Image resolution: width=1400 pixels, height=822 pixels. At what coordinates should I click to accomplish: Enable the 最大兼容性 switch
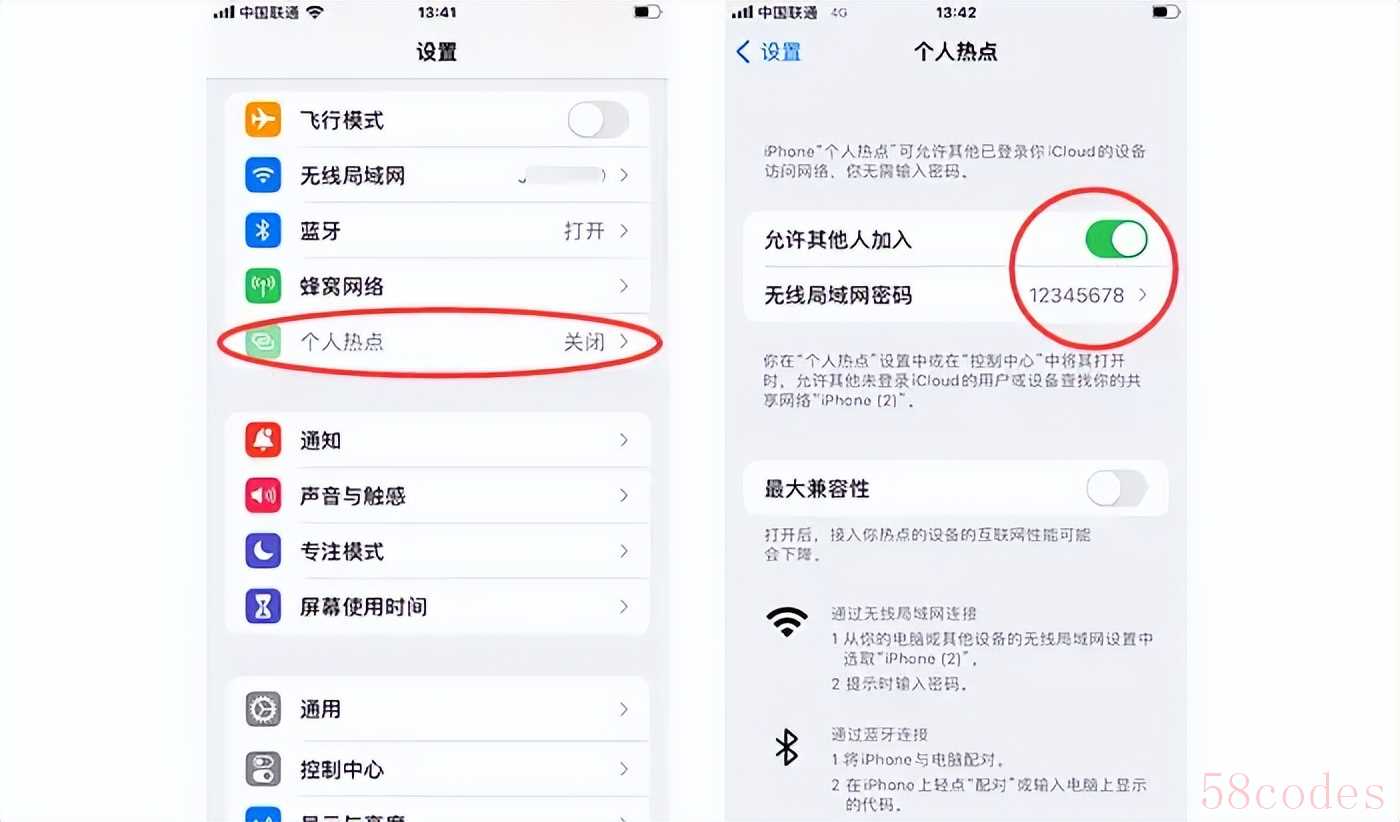pos(1116,489)
